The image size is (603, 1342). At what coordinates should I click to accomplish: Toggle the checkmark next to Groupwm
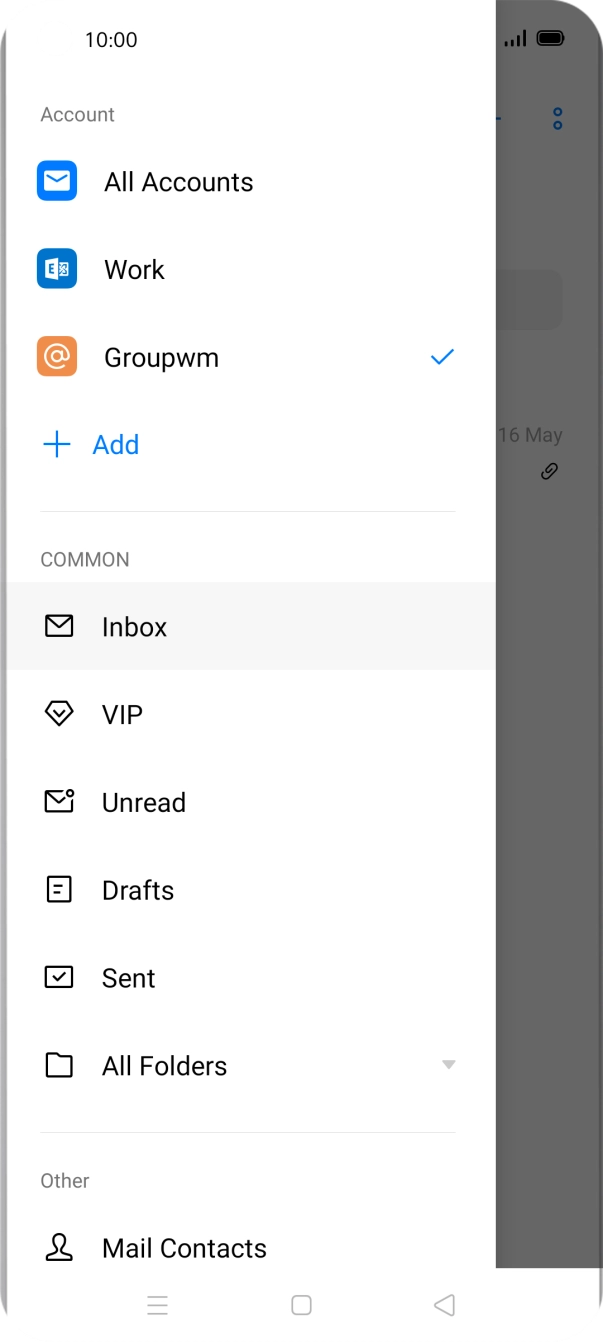point(441,356)
